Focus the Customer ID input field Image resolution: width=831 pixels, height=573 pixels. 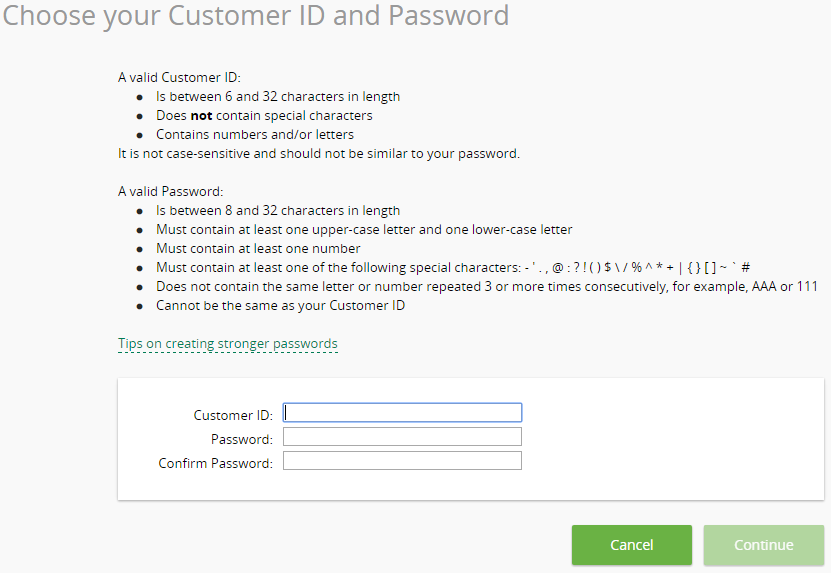click(x=402, y=413)
